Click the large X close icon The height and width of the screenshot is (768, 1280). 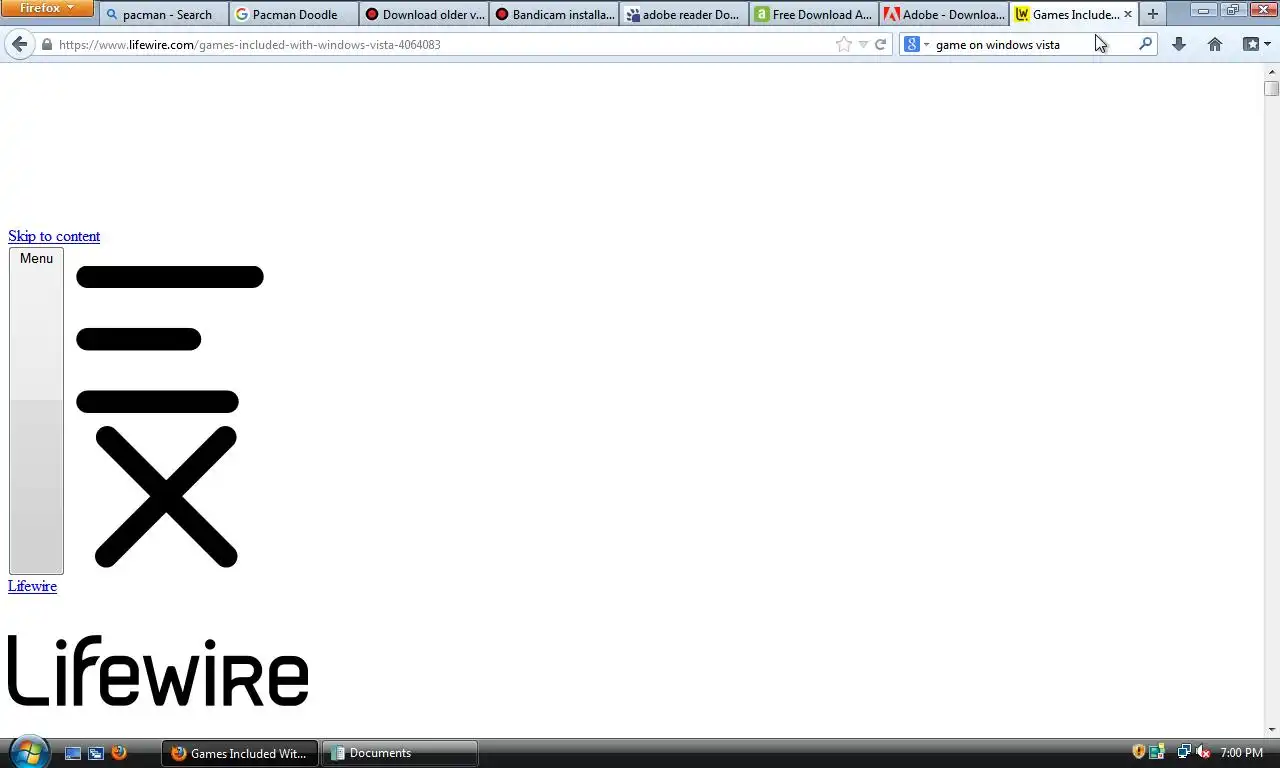pyautogui.click(x=166, y=496)
